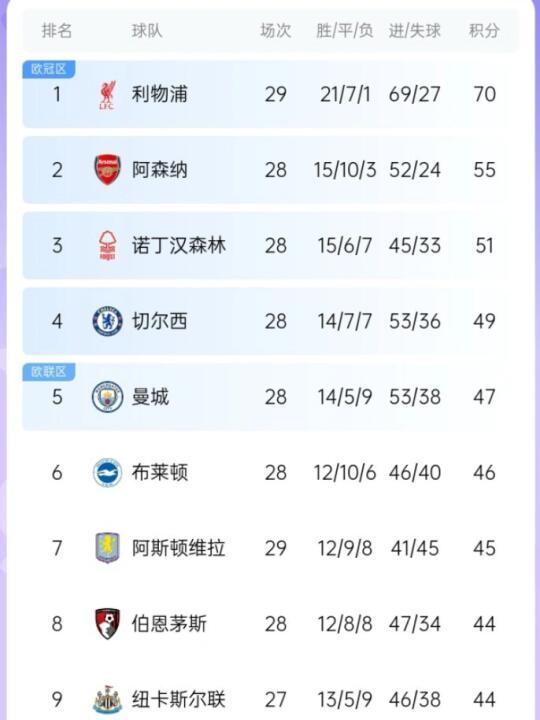
Task: Open the Nottingham Forest tree logo
Action: click(x=107, y=246)
